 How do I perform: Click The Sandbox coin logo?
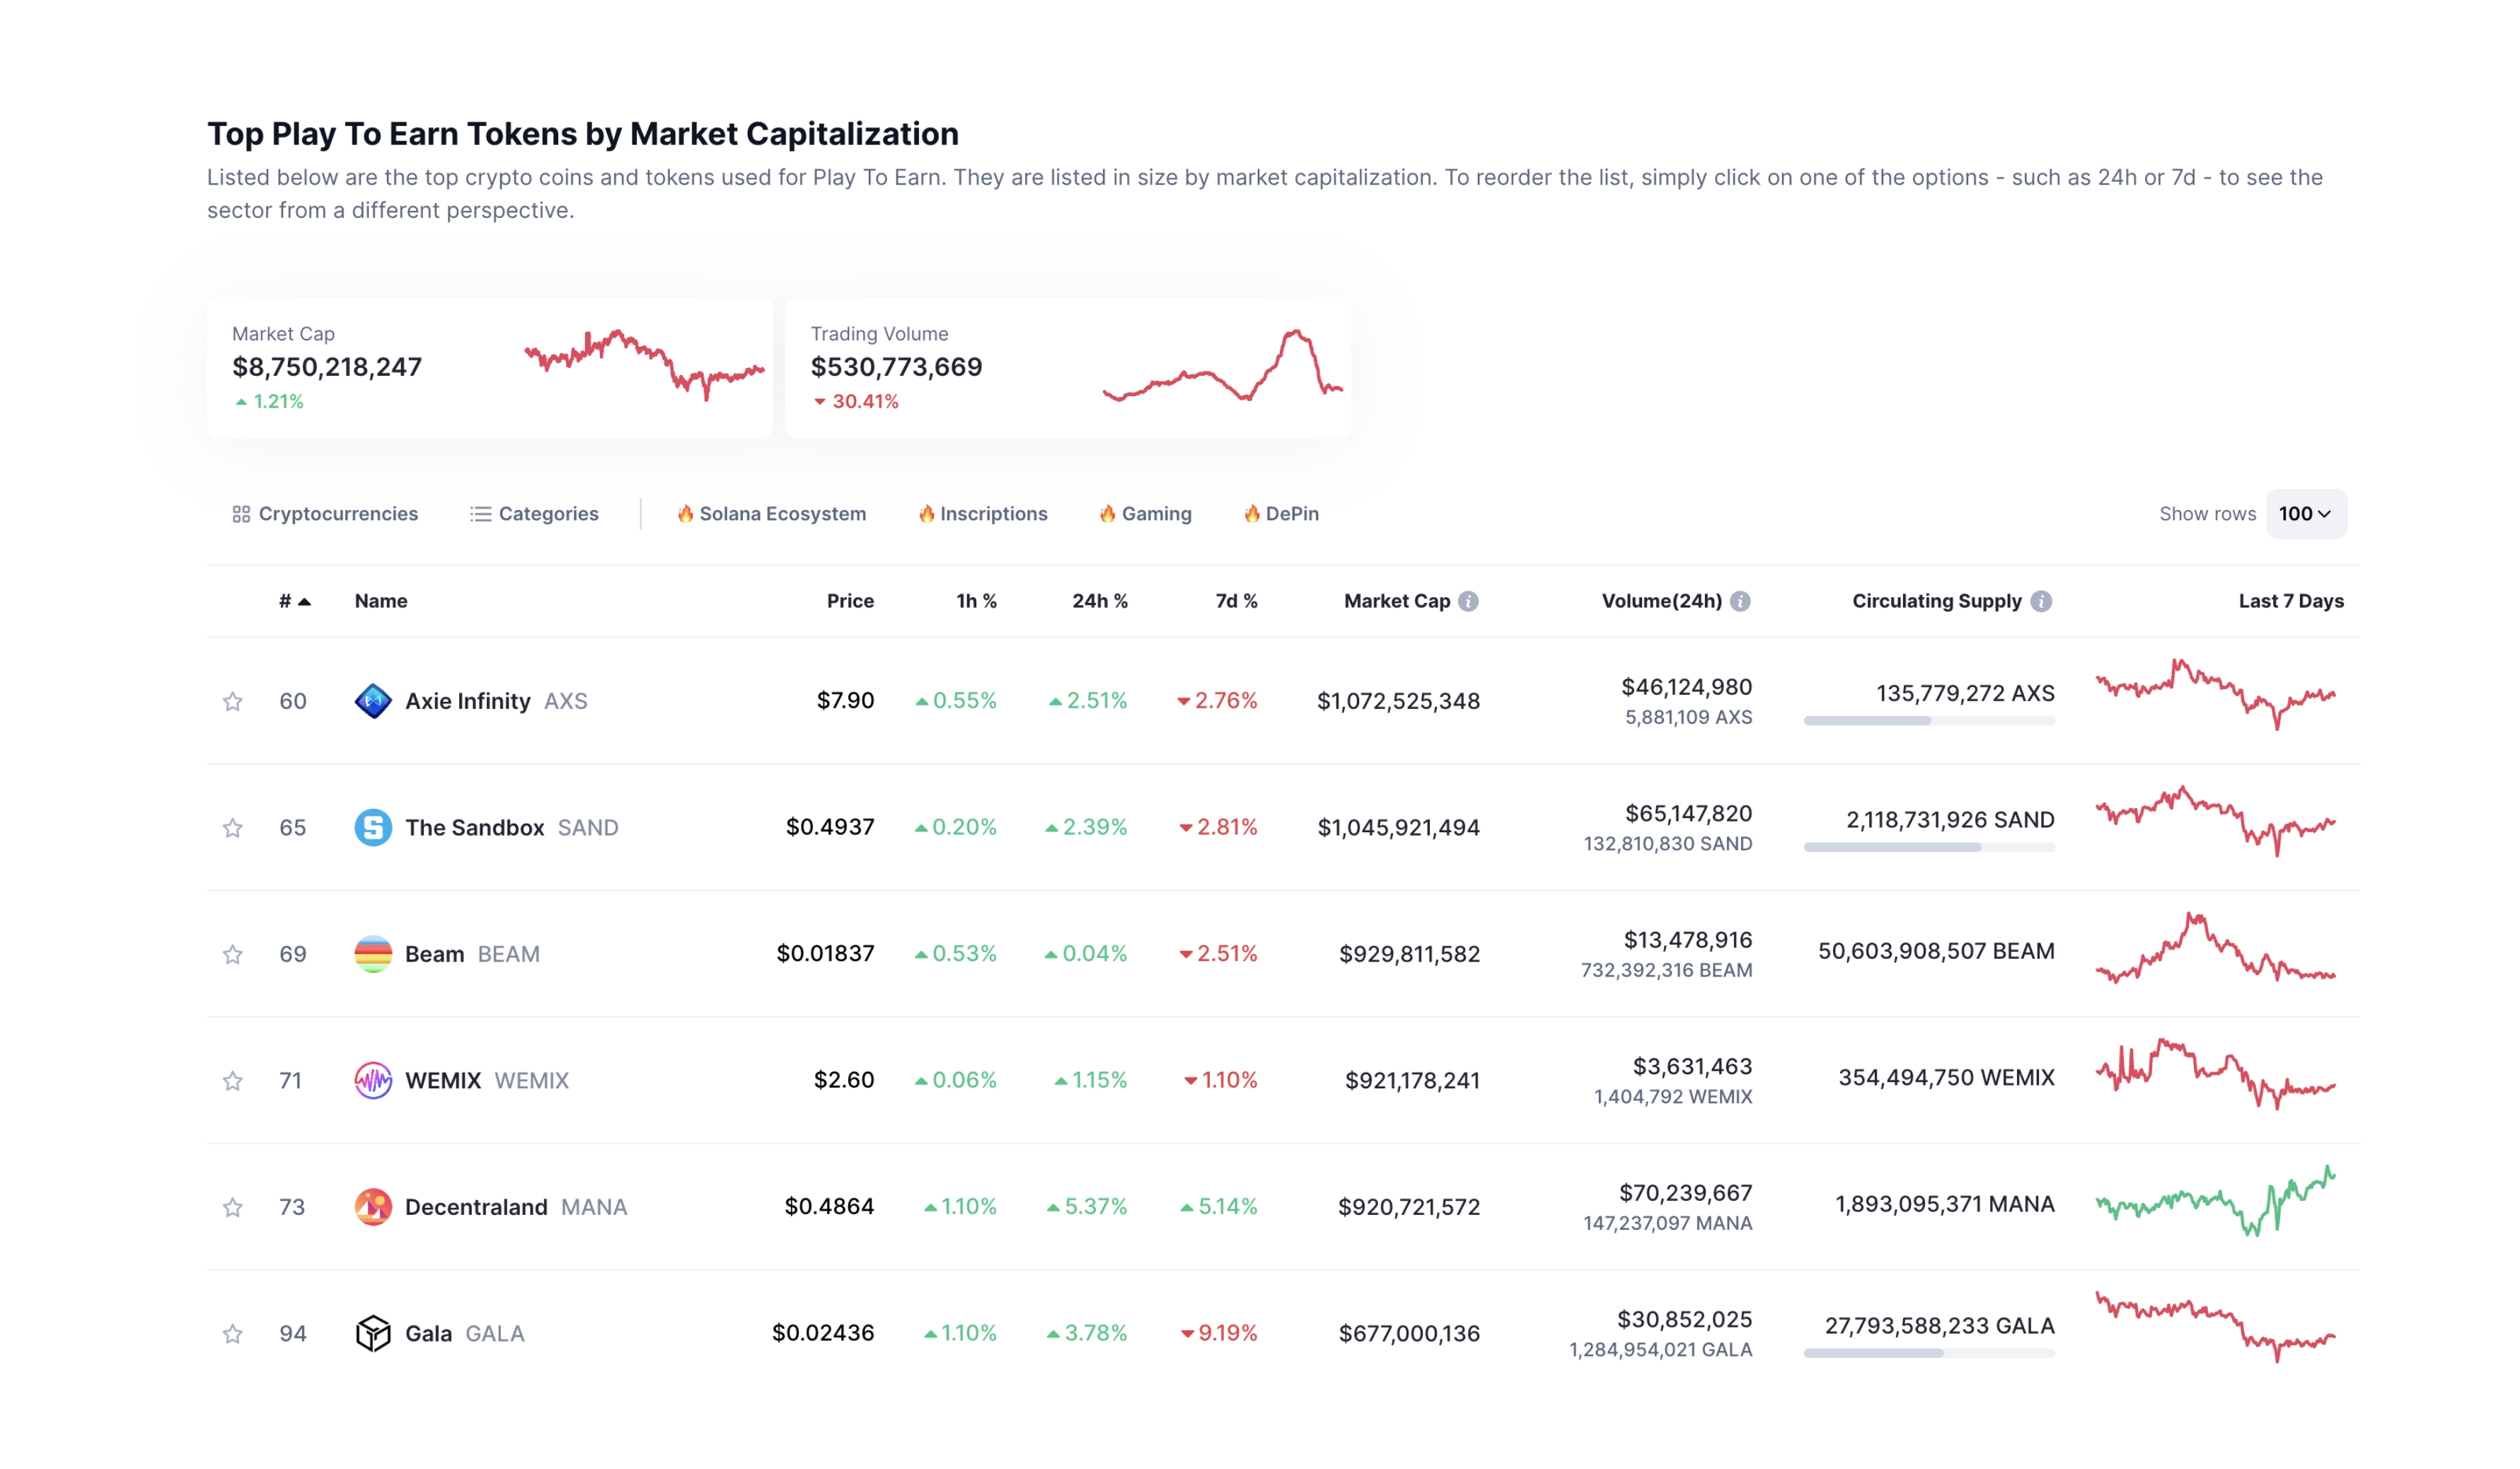coord(373,827)
